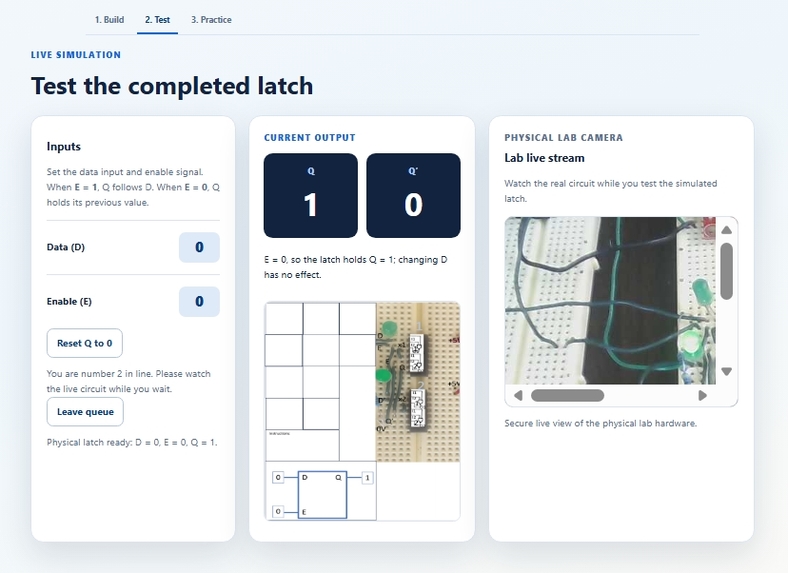This screenshot has width=788, height=573.
Task: Click the D input value box in schematic
Action: (278, 477)
